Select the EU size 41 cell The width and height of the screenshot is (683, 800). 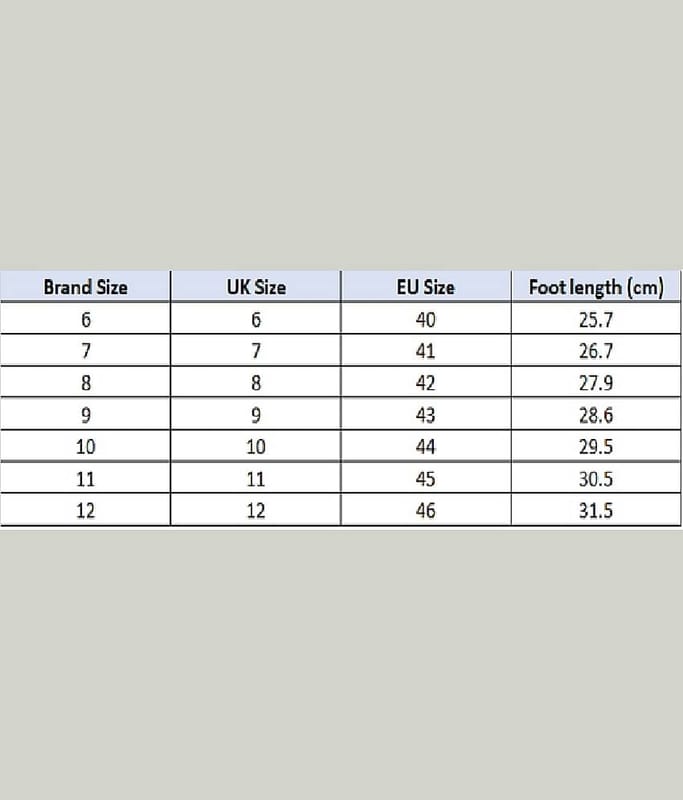coord(425,351)
